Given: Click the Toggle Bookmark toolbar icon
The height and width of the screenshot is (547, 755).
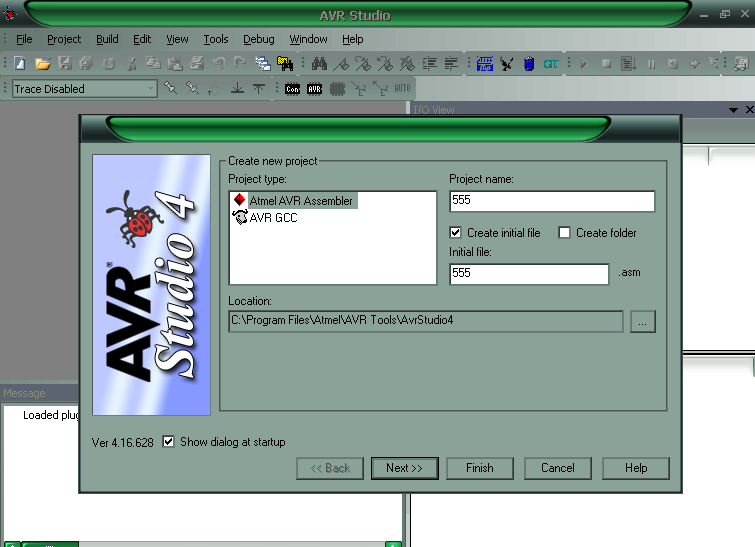Looking at the screenshot, I should (341, 63).
